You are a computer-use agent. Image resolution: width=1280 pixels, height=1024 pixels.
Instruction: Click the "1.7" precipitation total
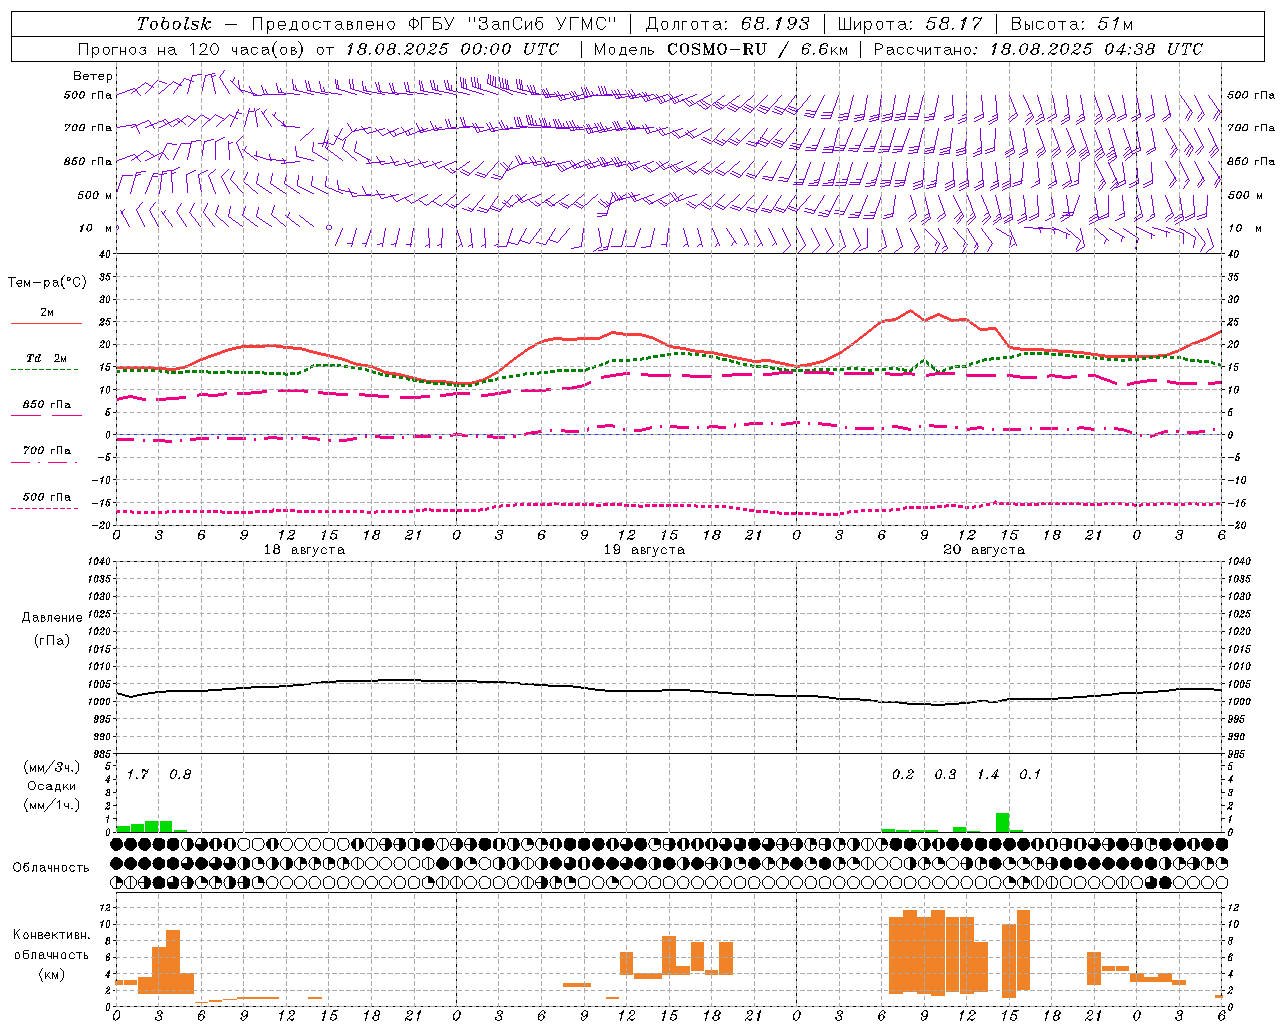click(x=138, y=775)
